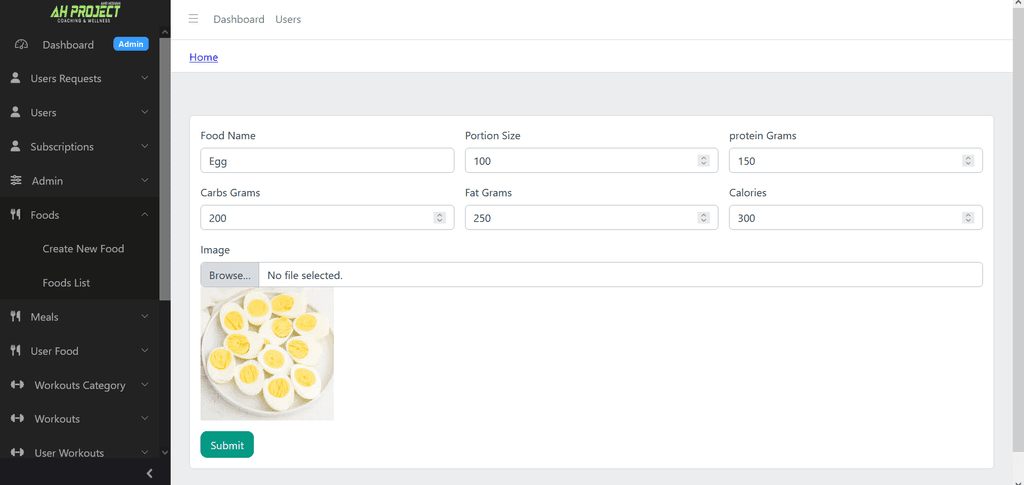Screen dimensions: 1024x485
Task: Click the protein Grams spinner arrows
Action: [x=968, y=161]
